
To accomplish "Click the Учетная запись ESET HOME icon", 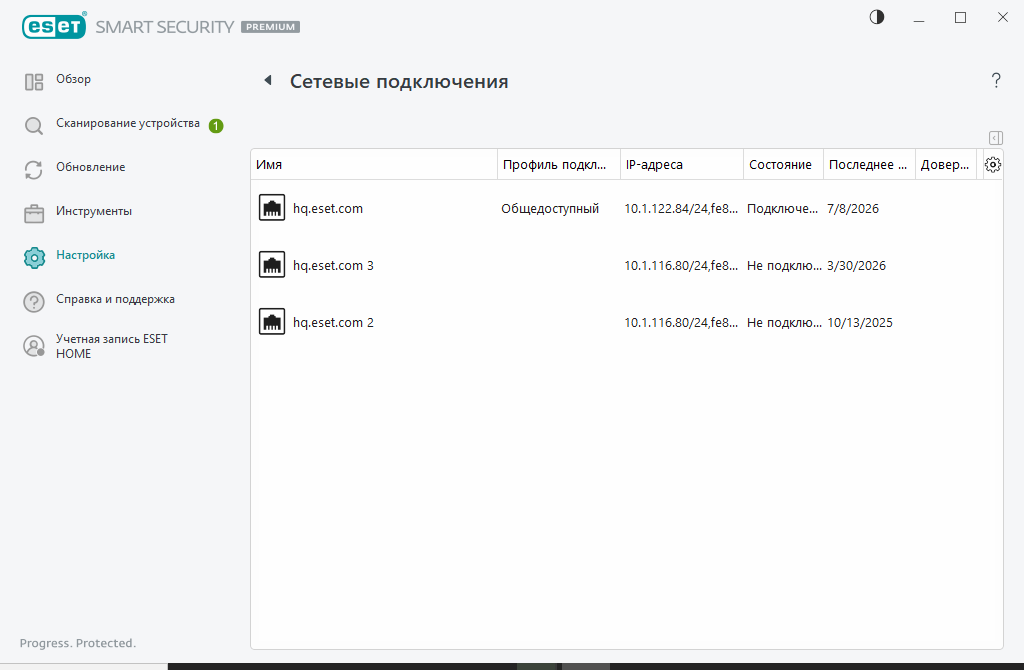I will coord(34,346).
